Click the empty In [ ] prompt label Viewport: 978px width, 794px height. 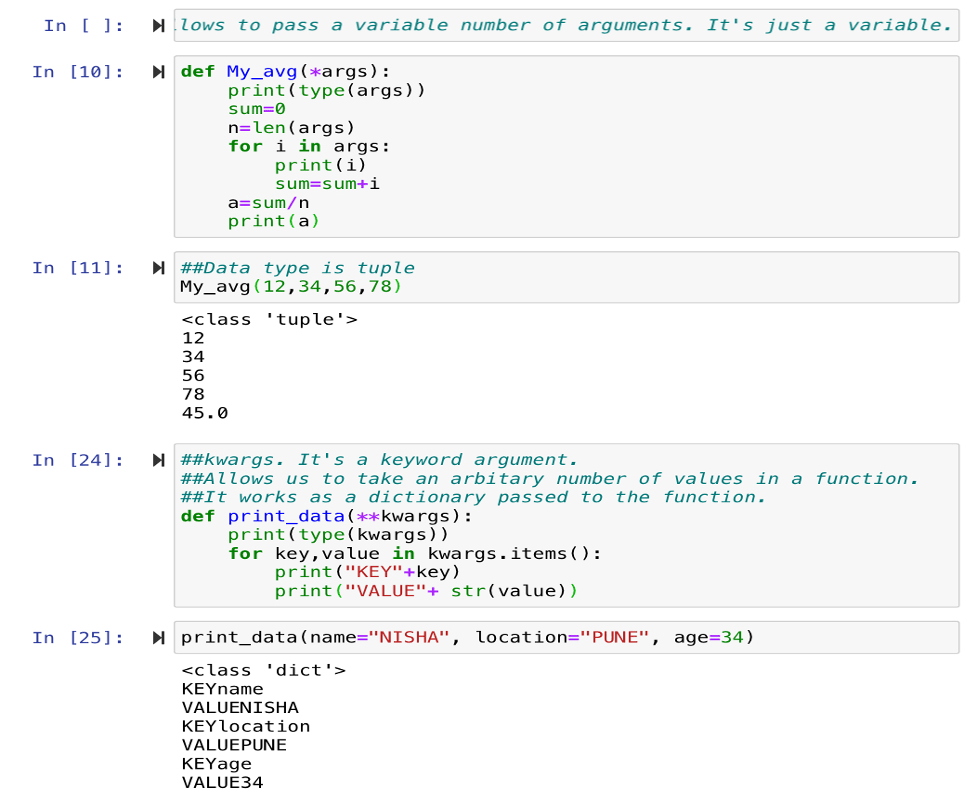click(84, 25)
